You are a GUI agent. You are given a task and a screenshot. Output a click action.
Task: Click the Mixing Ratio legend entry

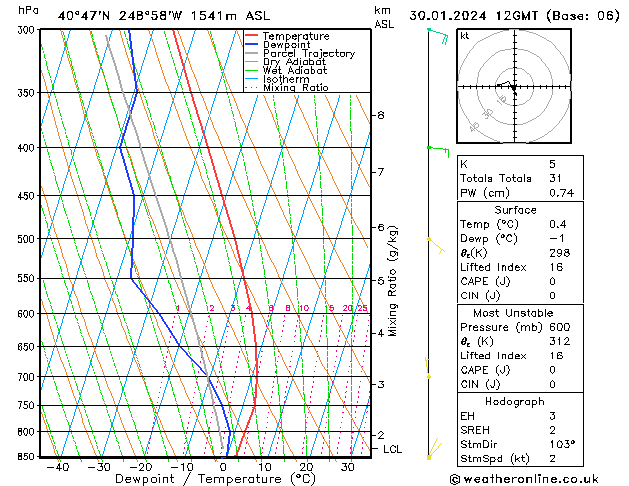(x=287, y=88)
